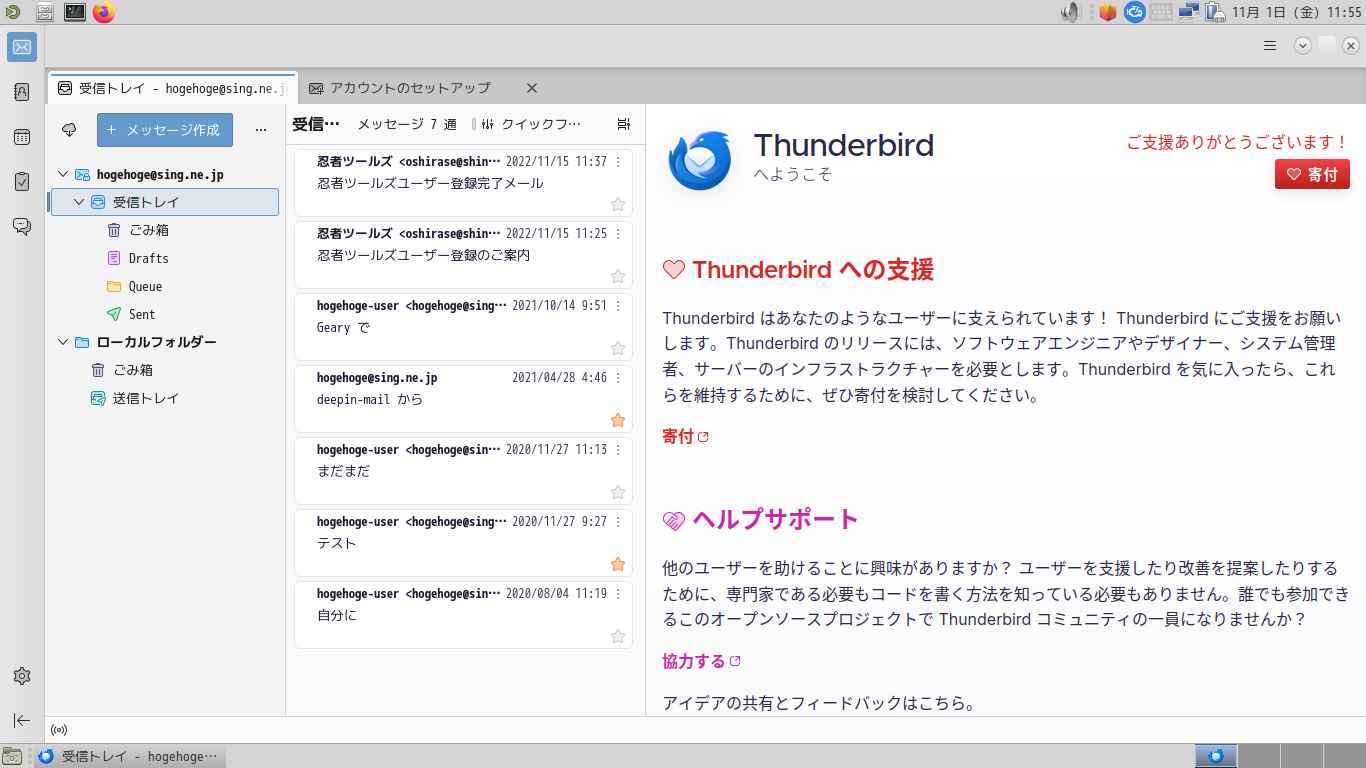
Task: Collapse the spaces toolbar
Action: pos(22,720)
